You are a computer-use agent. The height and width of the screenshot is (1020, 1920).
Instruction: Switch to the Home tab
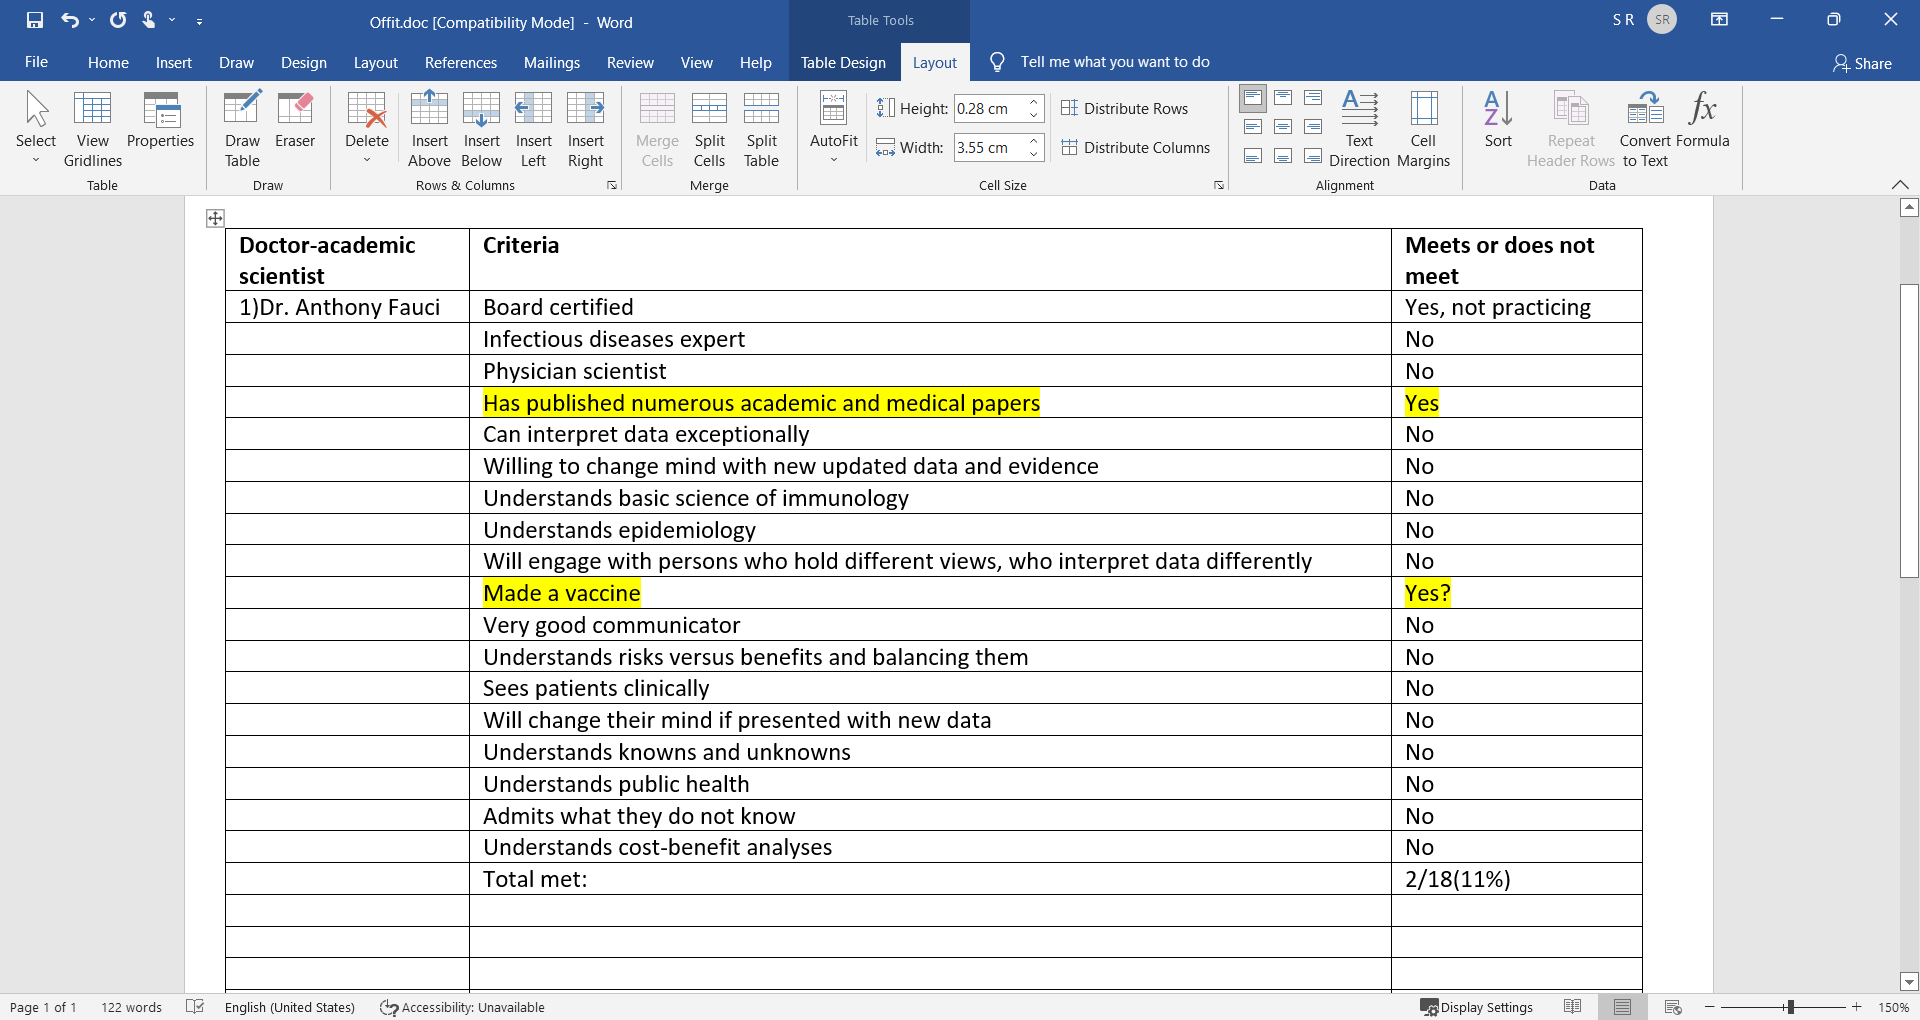pyautogui.click(x=108, y=62)
